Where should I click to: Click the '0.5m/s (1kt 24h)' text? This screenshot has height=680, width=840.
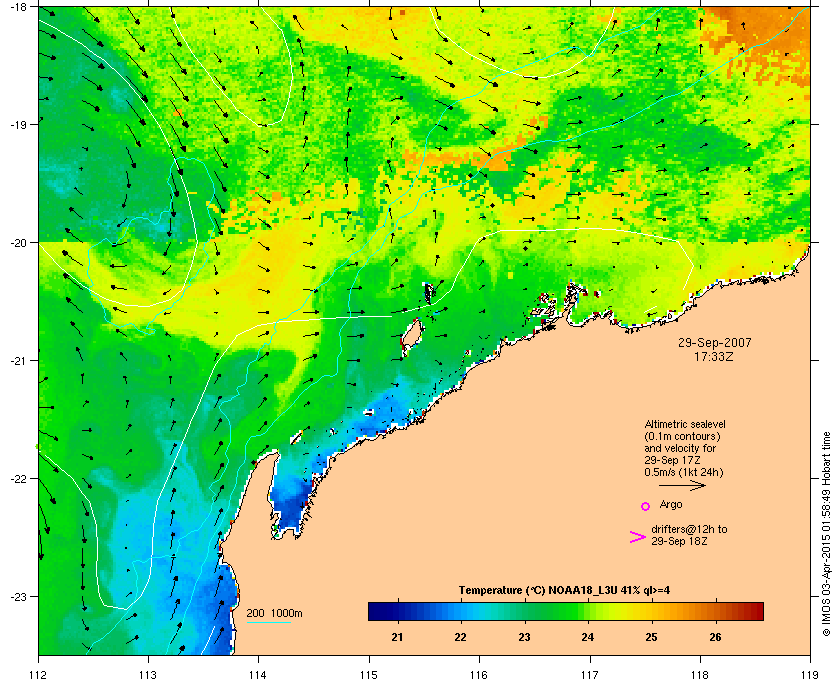[684, 473]
